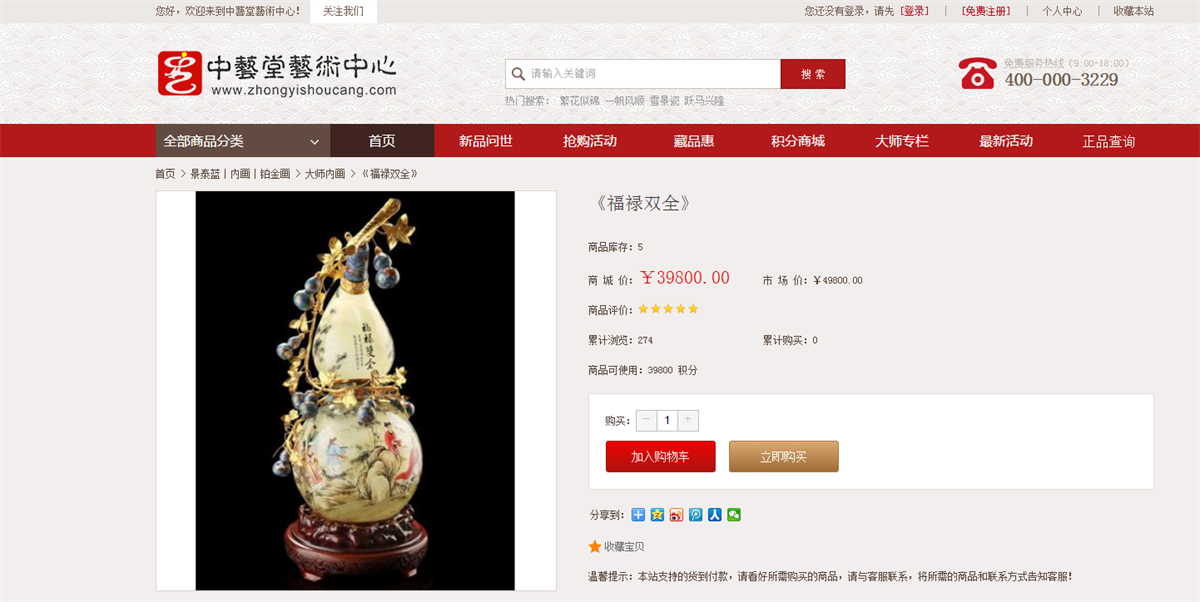Share via the blue plus share icon
Image resolution: width=1200 pixels, height=602 pixels.
(x=638, y=515)
